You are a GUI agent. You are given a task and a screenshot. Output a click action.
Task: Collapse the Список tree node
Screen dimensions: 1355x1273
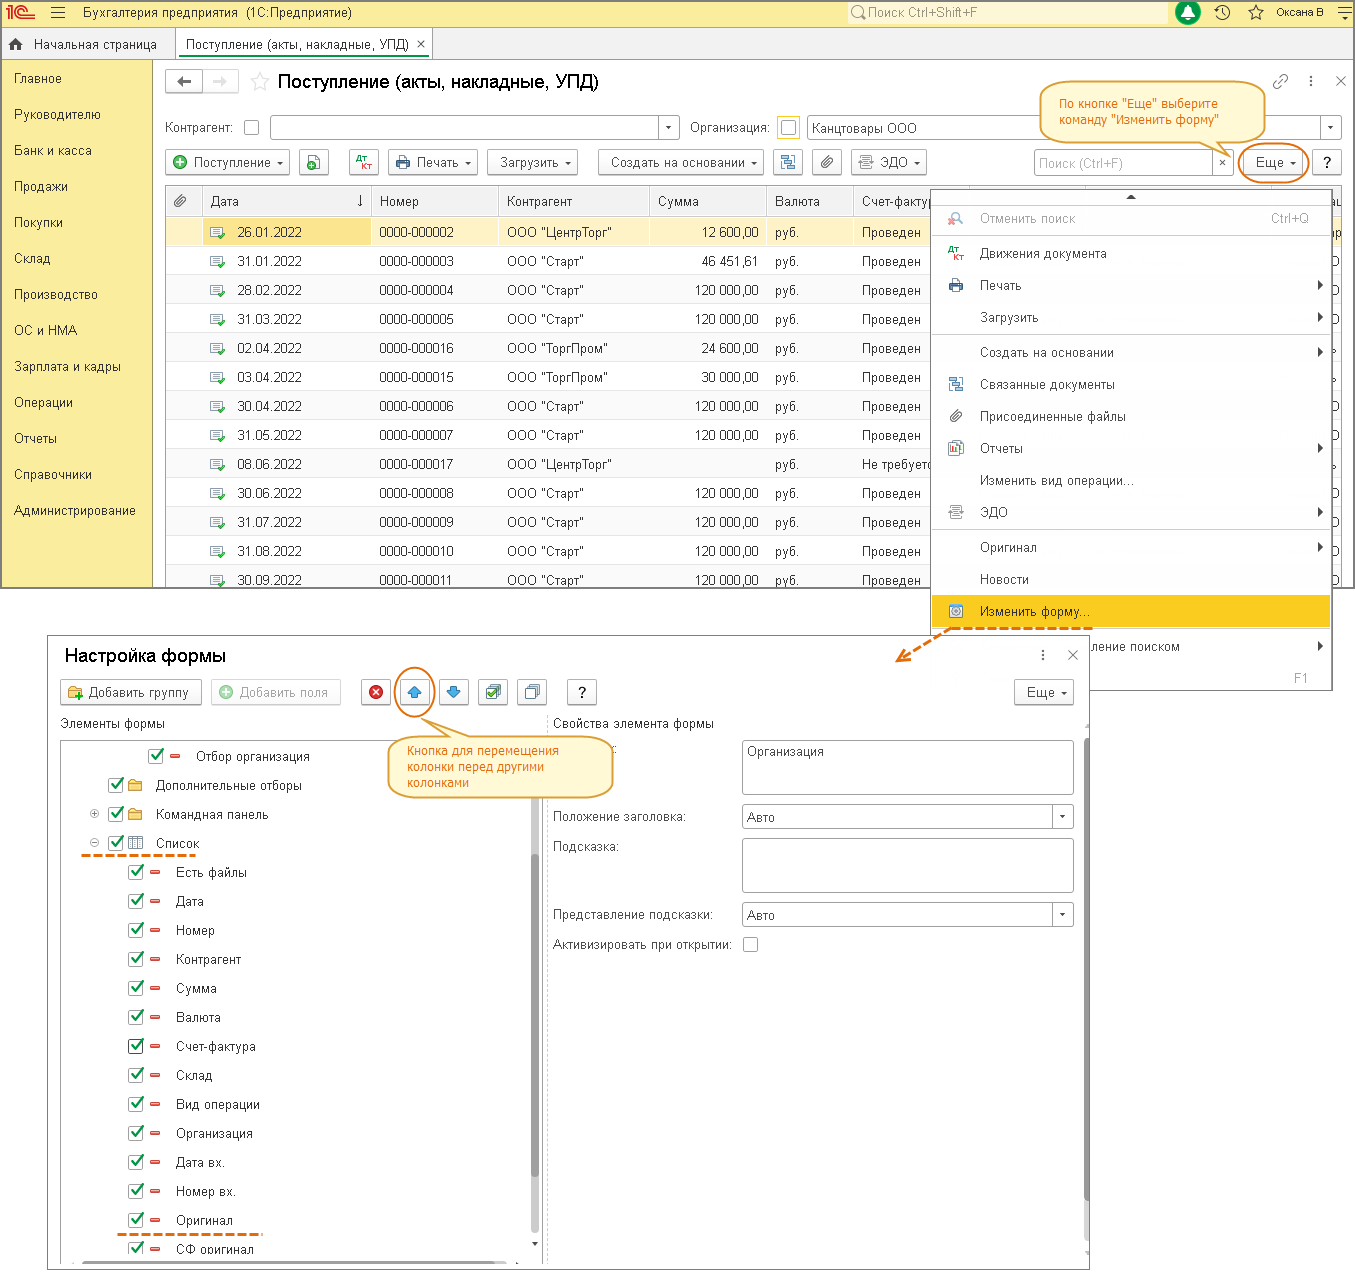coord(95,842)
